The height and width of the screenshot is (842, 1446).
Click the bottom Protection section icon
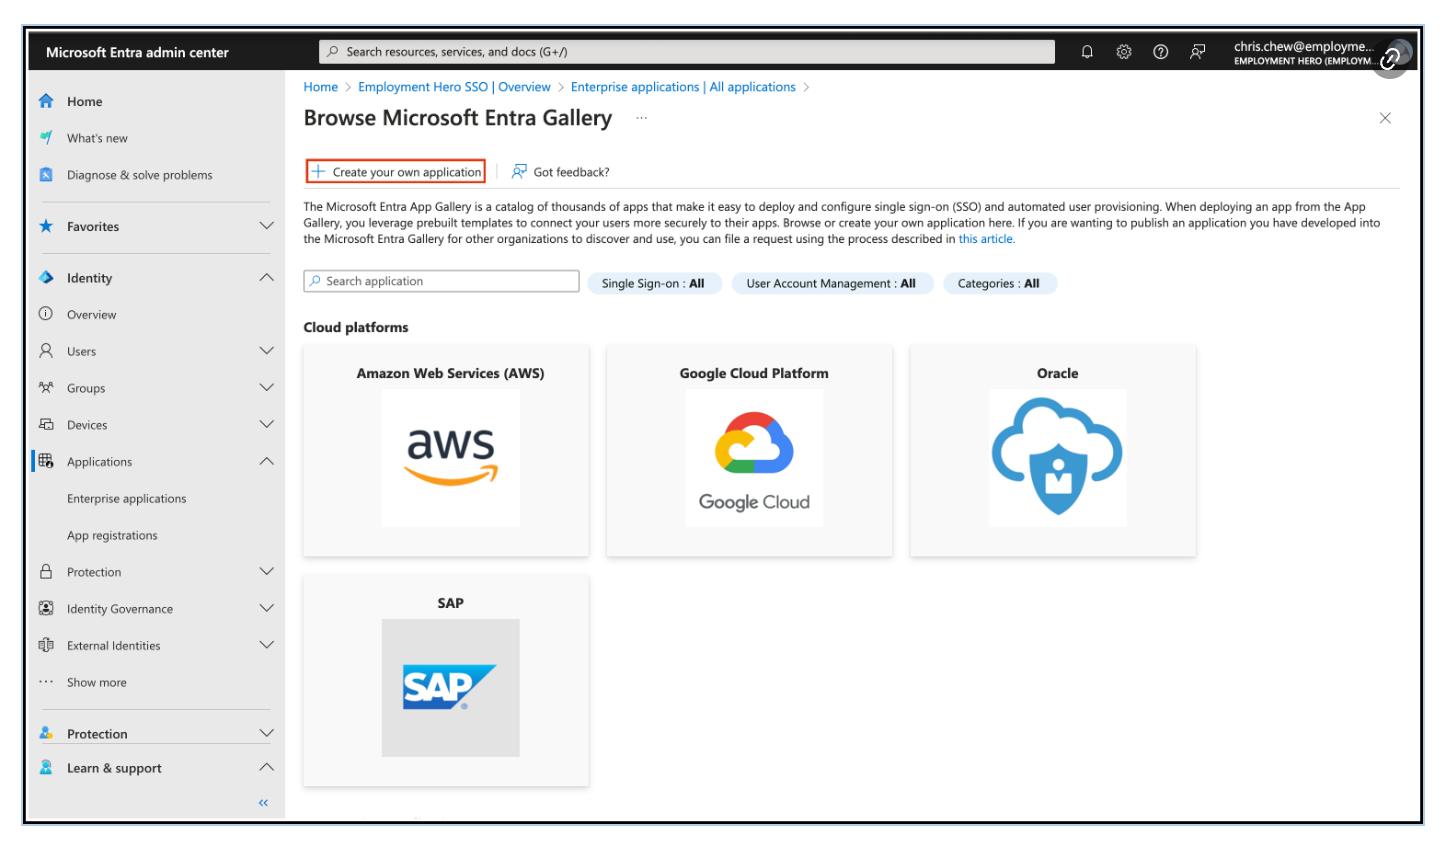[x=46, y=733]
